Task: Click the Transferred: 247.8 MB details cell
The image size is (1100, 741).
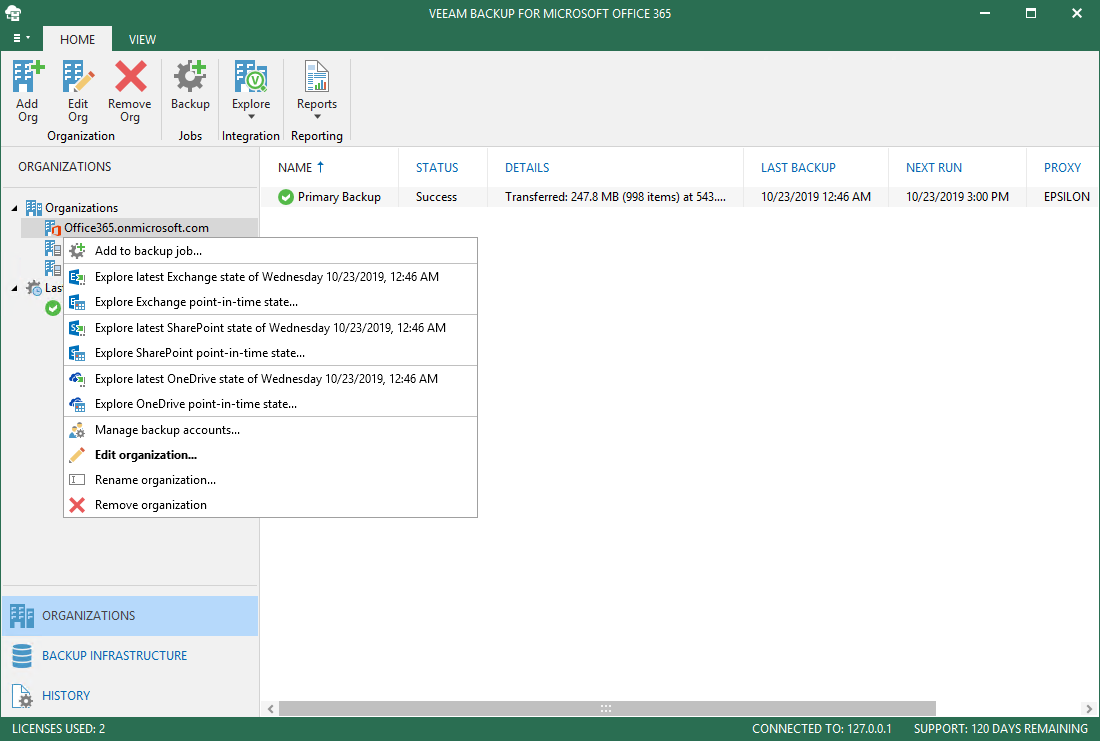Action: pos(615,197)
